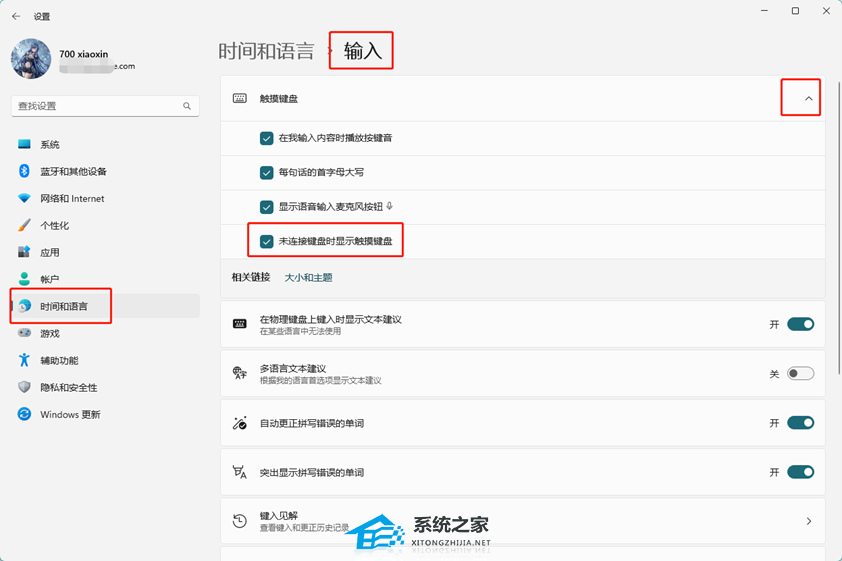The height and width of the screenshot is (561, 842).
Task: Turn off 突出显示拼写错误的单词 toggle
Action: (801, 472)
